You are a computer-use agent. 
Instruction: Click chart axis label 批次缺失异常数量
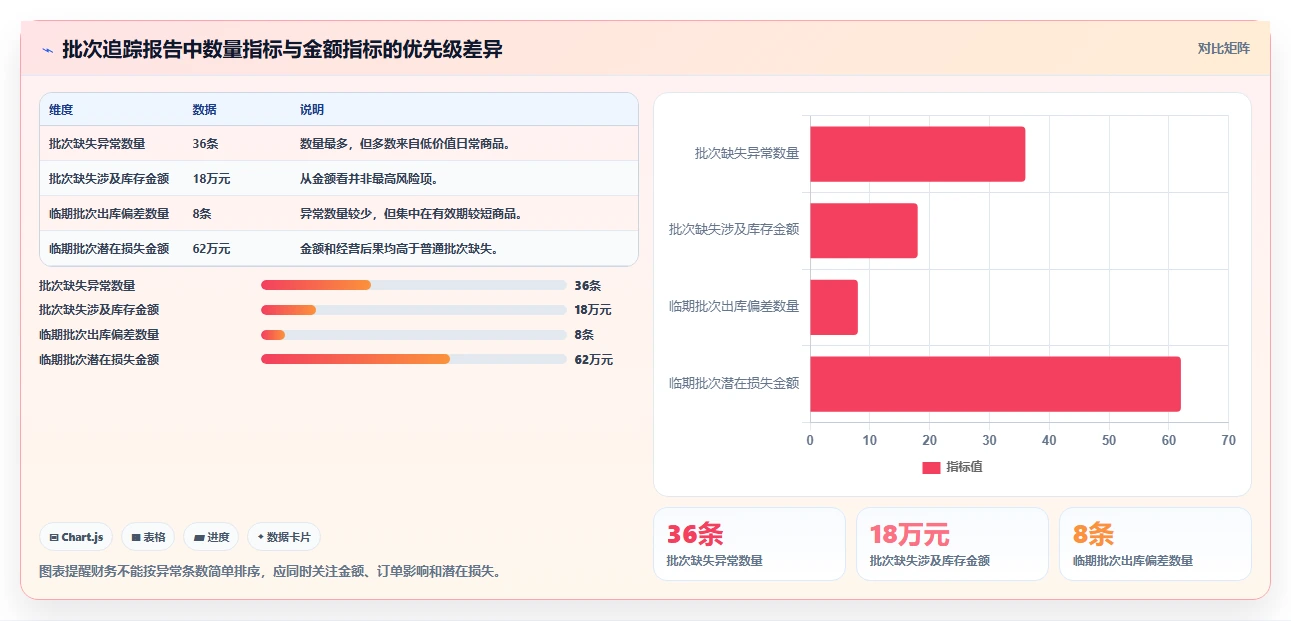tap(747, 154)
